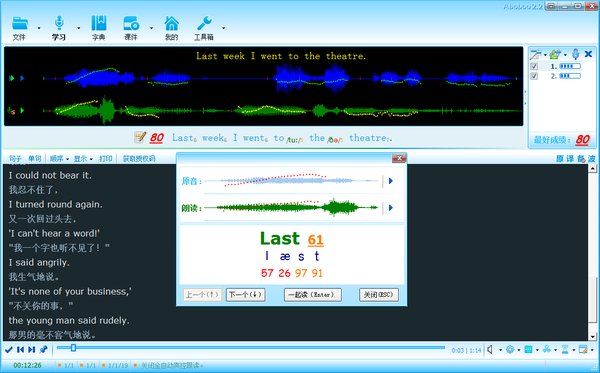
Task: Open the 显示 (display) dropdown menu
Action: [83, 158]
